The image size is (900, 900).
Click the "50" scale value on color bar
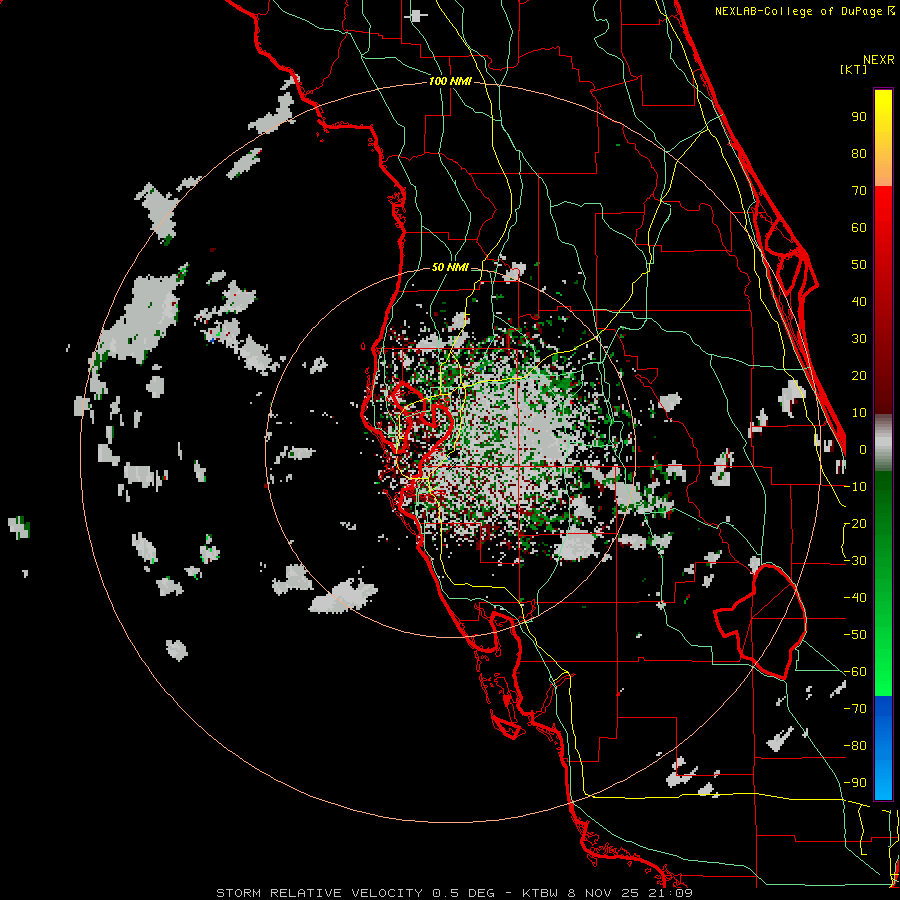(859, 265)
